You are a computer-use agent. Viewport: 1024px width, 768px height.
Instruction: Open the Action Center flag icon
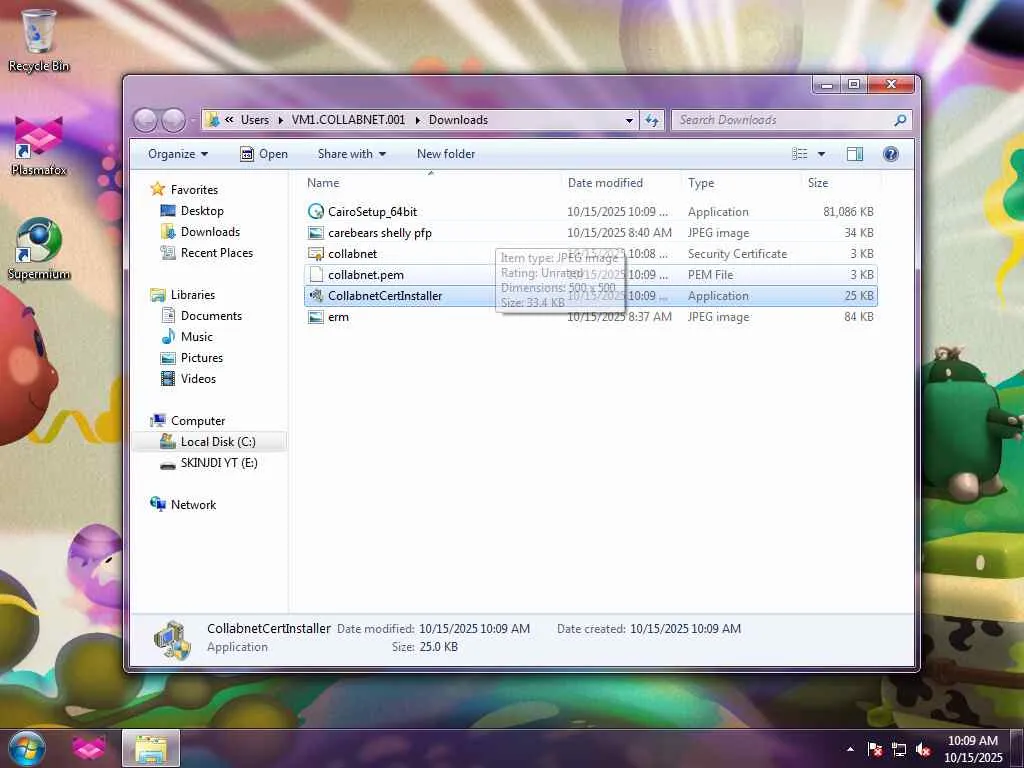tap(875, 750)
